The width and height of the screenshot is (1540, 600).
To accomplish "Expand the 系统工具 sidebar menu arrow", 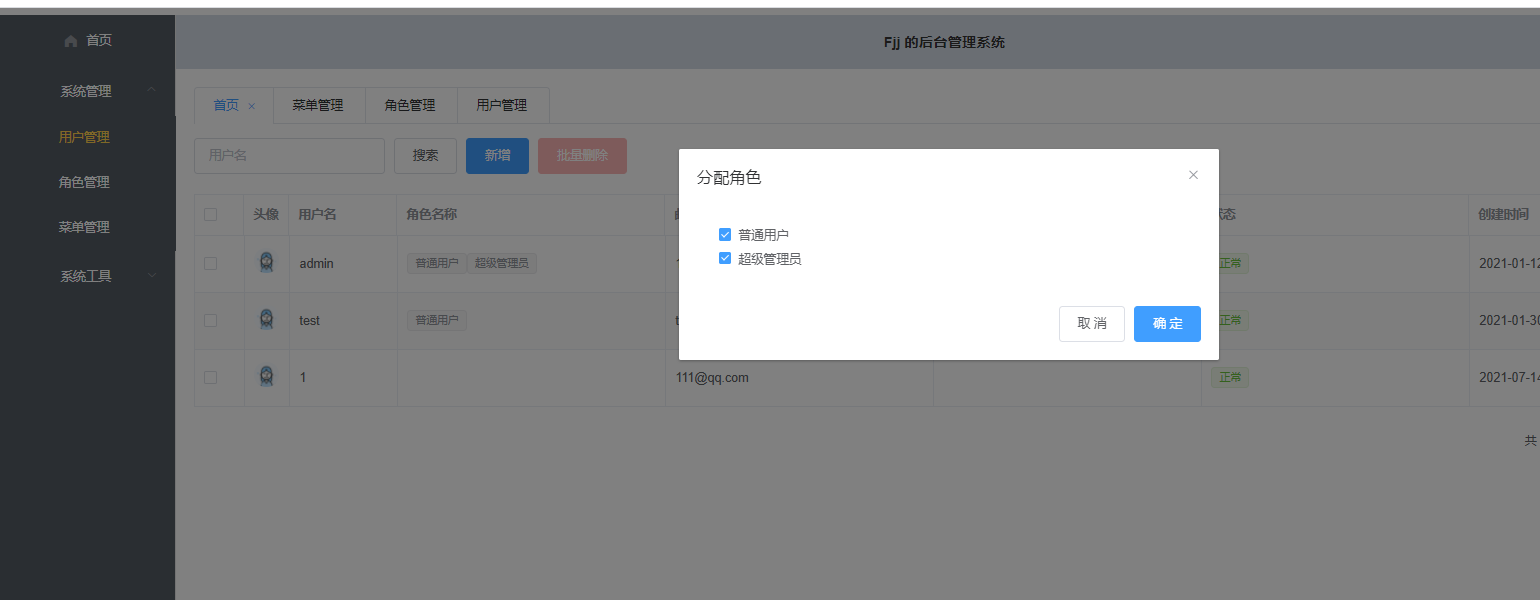I will pos(151,276).
